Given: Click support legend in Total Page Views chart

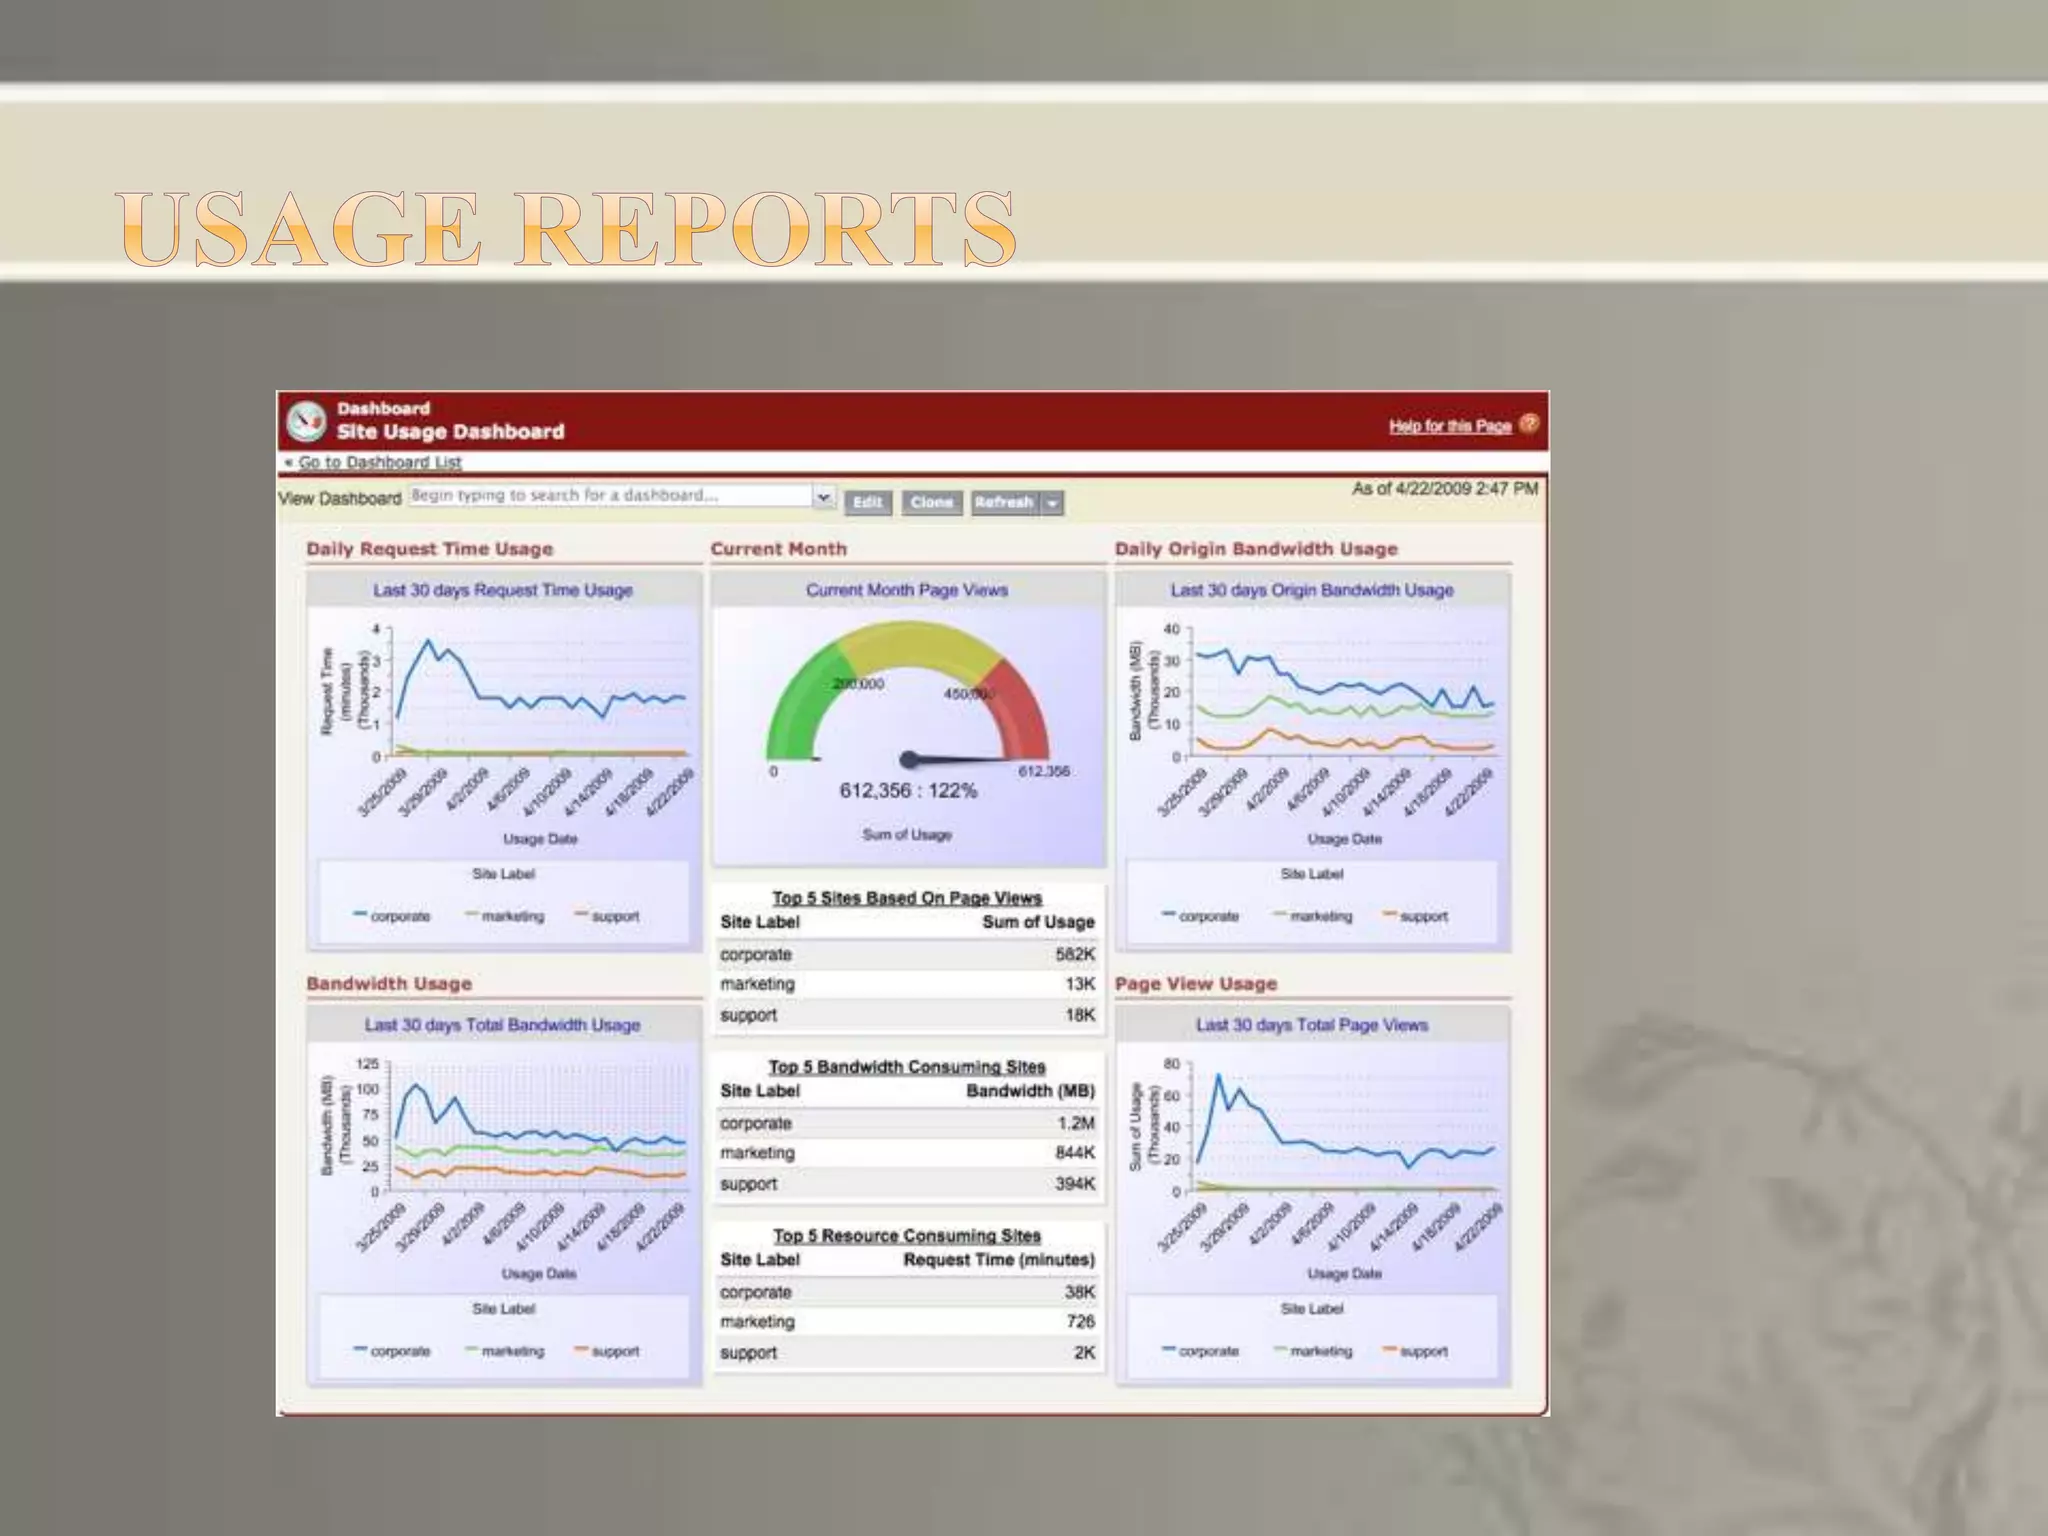Looking at the screenshot, I should [1415, 1351].
